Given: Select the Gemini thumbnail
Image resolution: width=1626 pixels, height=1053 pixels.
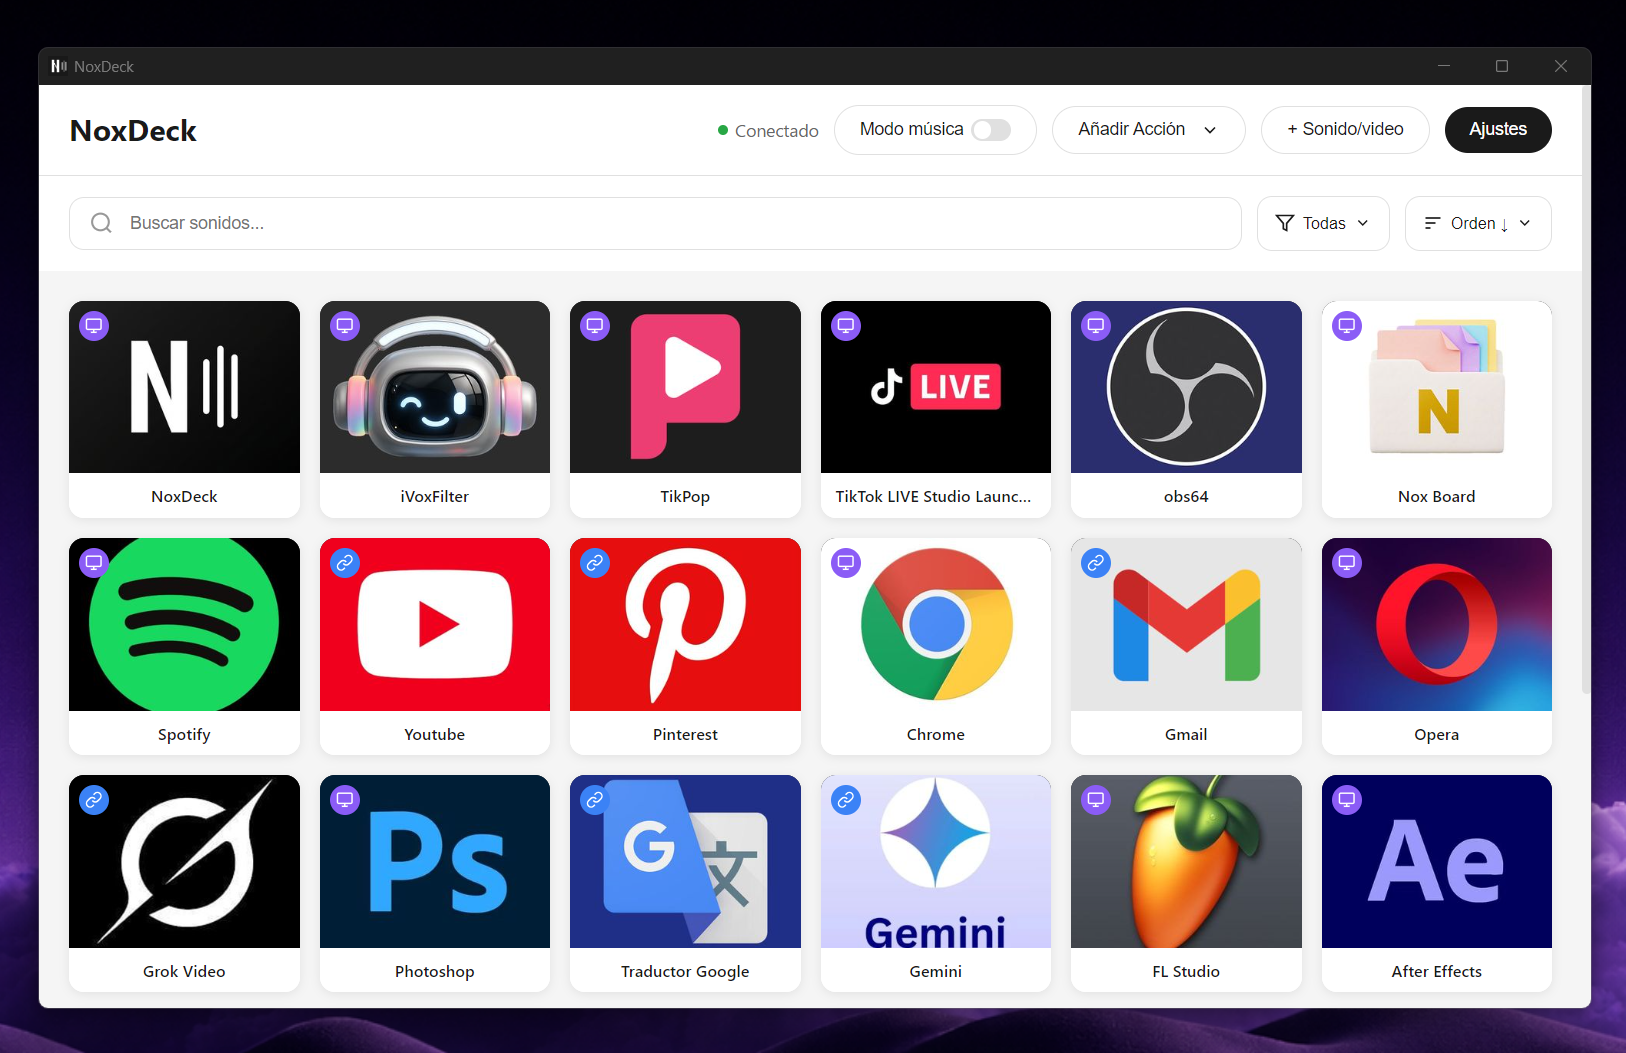Looking at the screenshot, I should 935,862.
